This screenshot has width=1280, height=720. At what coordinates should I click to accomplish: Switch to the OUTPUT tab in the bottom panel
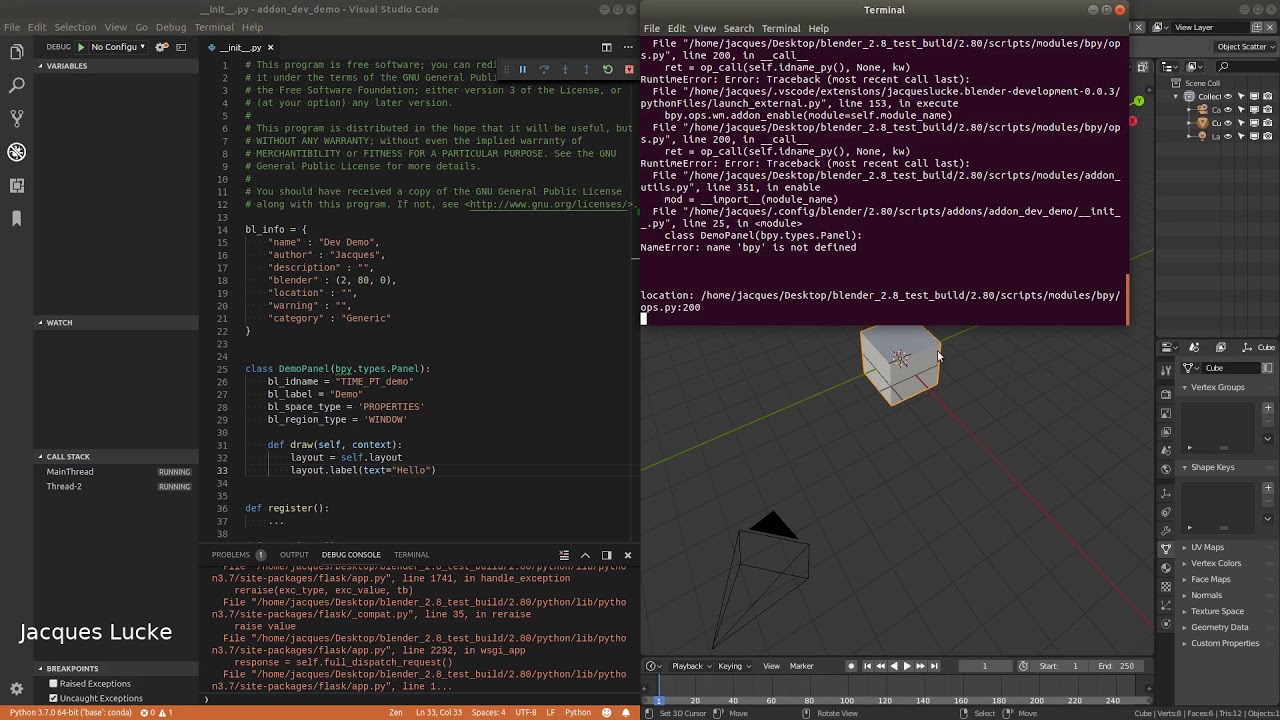(x=294, y=555)
